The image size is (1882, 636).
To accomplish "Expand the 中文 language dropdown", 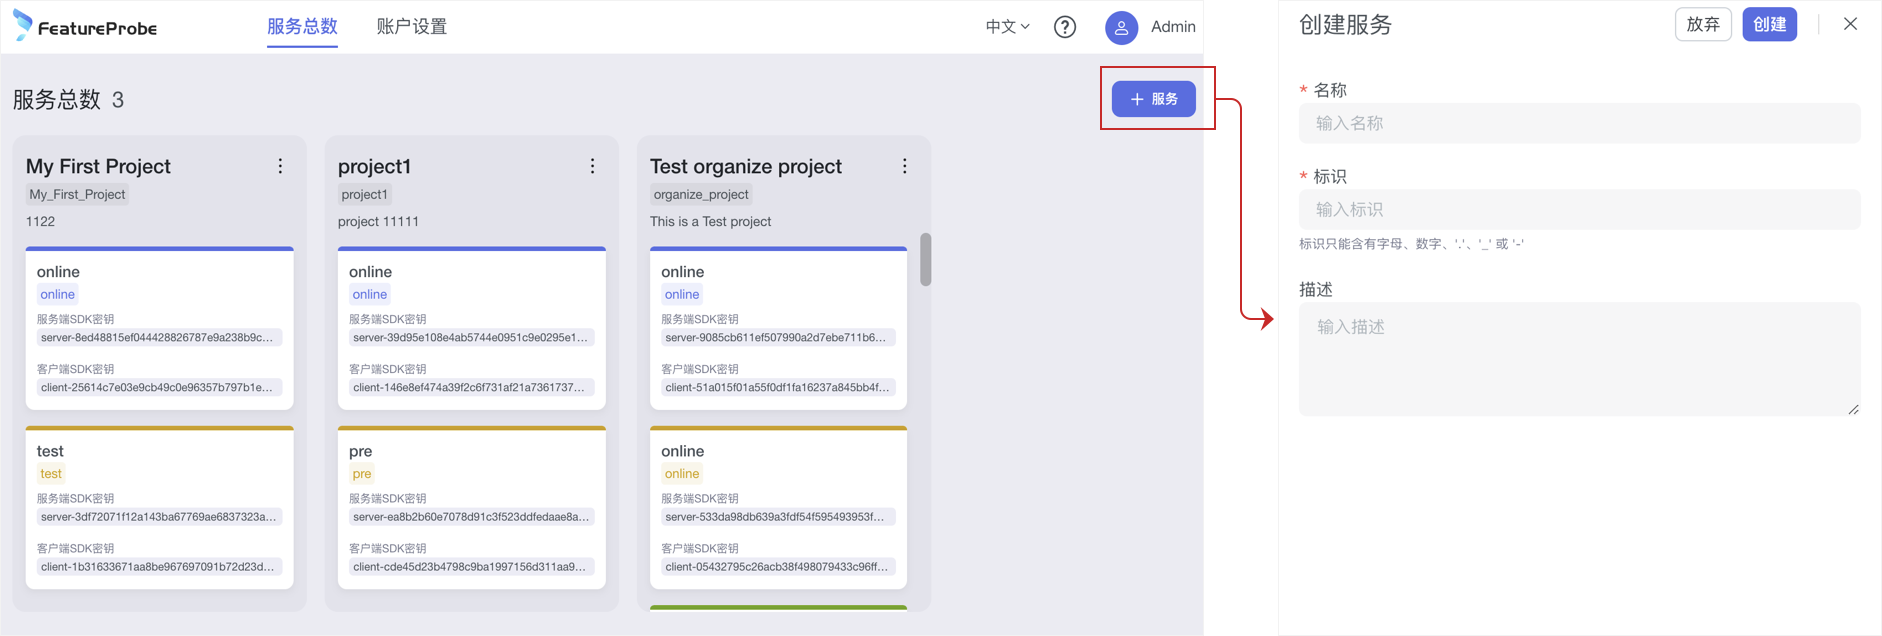I will [1007, 27].
